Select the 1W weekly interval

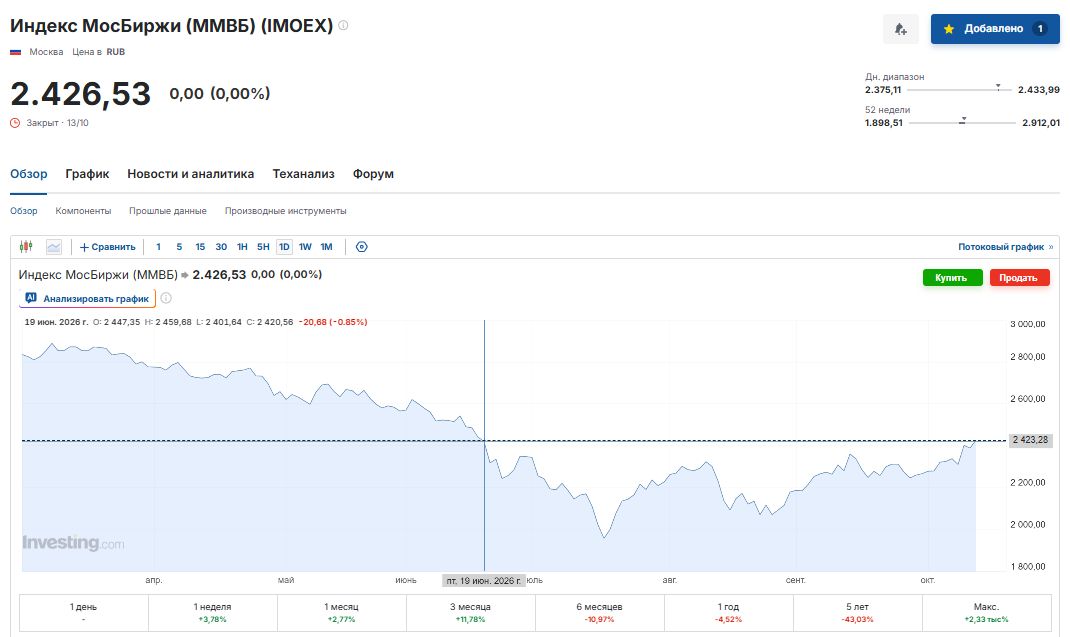tap(305, 246)
